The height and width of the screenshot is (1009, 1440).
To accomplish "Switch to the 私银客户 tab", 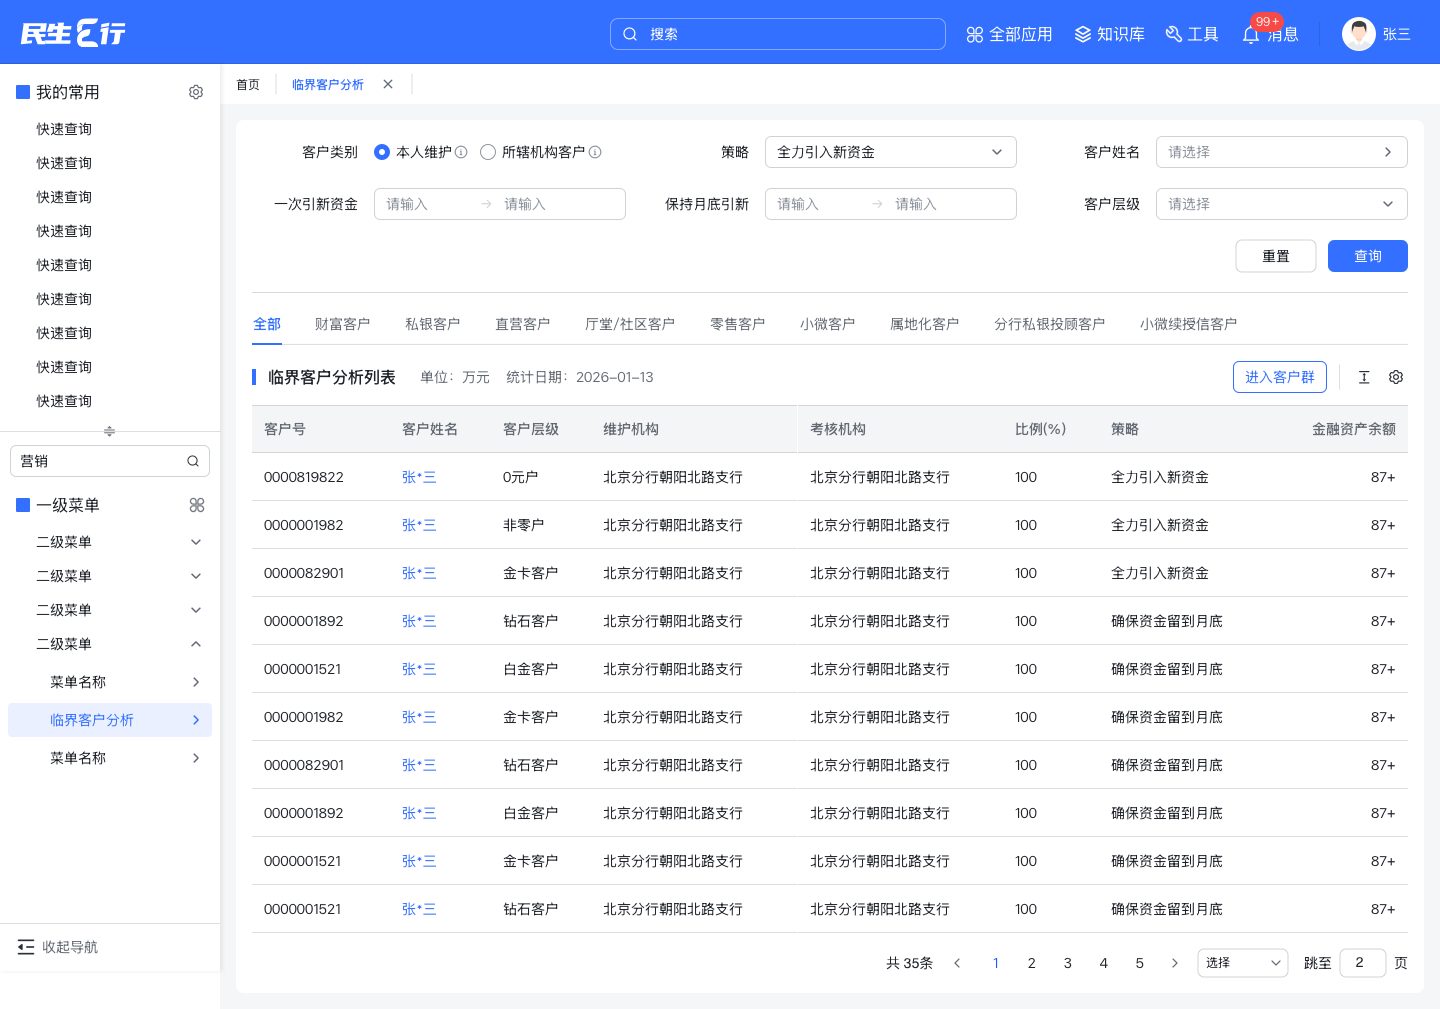I will point(432,324).
